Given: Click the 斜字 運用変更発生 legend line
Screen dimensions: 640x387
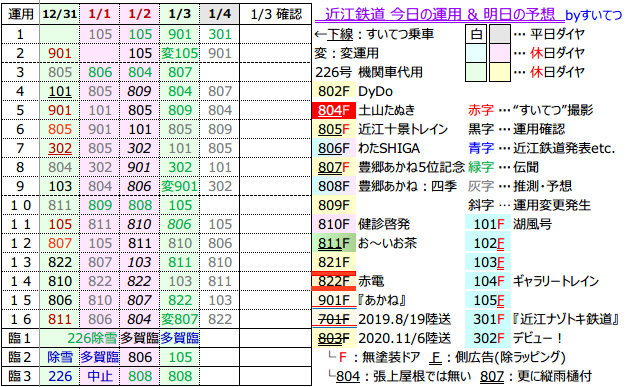Looking at the screenshot, I should (x=529, y=205).
